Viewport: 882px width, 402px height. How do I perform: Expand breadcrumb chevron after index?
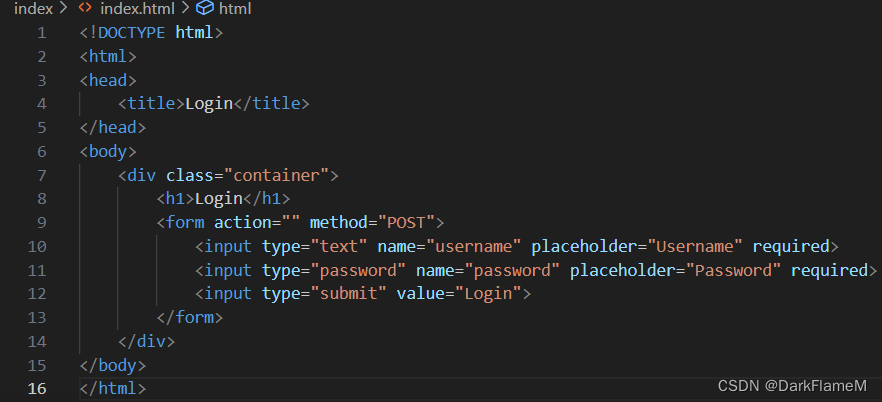point(63,8)
